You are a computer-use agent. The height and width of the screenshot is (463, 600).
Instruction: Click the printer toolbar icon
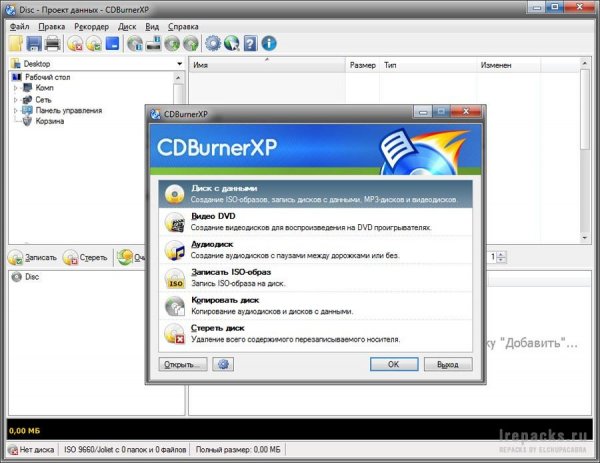[52, 44]
